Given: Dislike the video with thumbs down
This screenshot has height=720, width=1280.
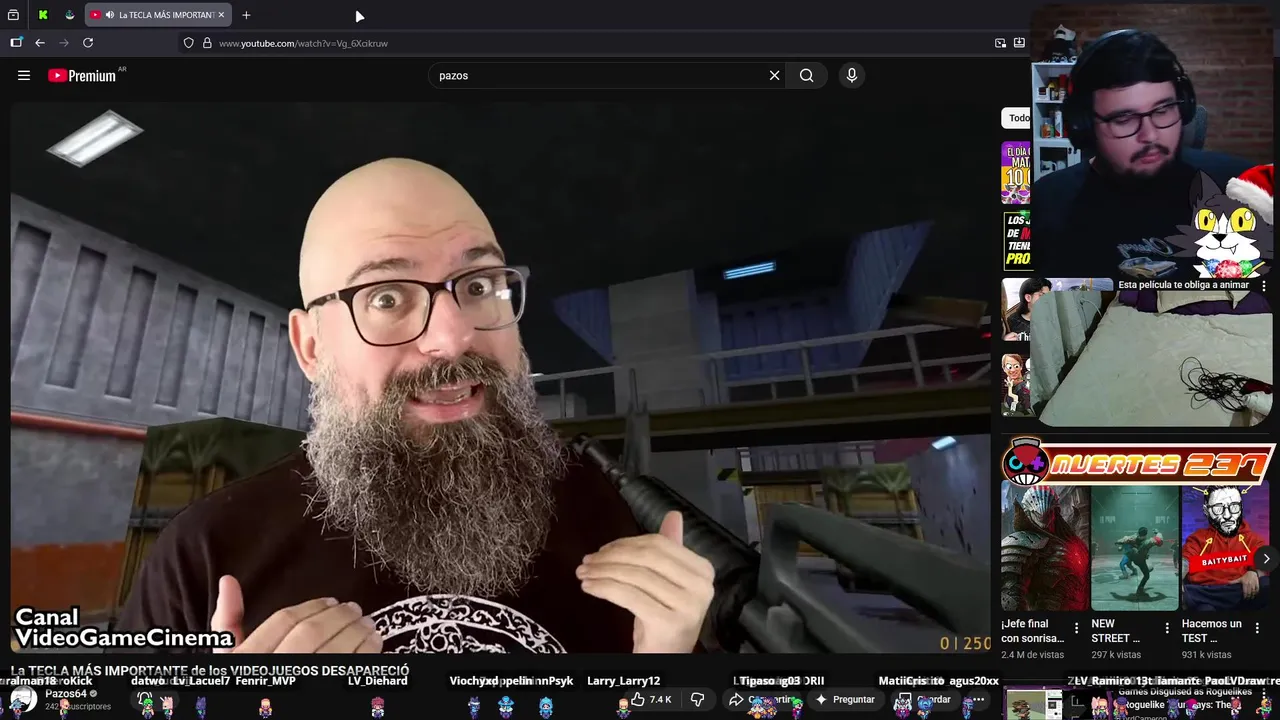Looking at the screenshot, I should pos(698,700).
